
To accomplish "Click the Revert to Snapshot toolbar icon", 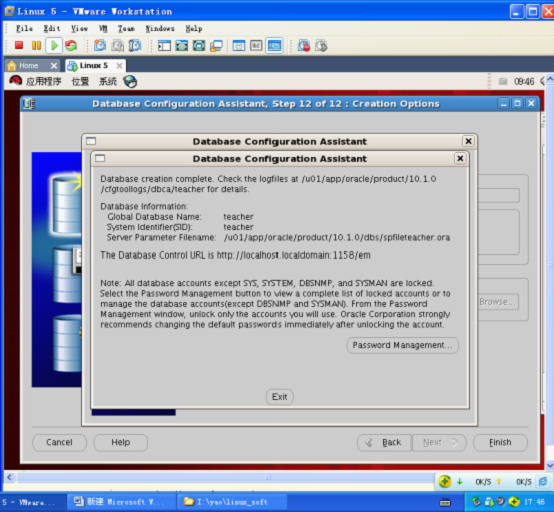I will point(118,46).
